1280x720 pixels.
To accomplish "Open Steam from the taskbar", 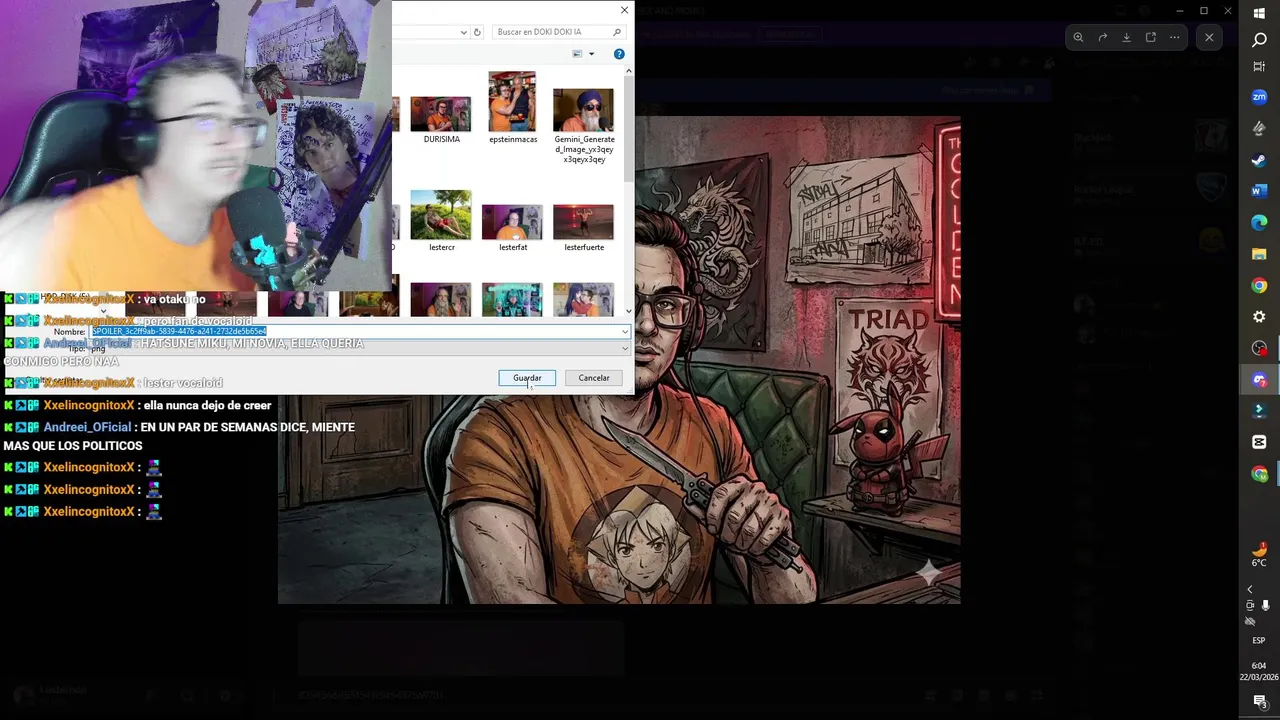I will 1259,160.
